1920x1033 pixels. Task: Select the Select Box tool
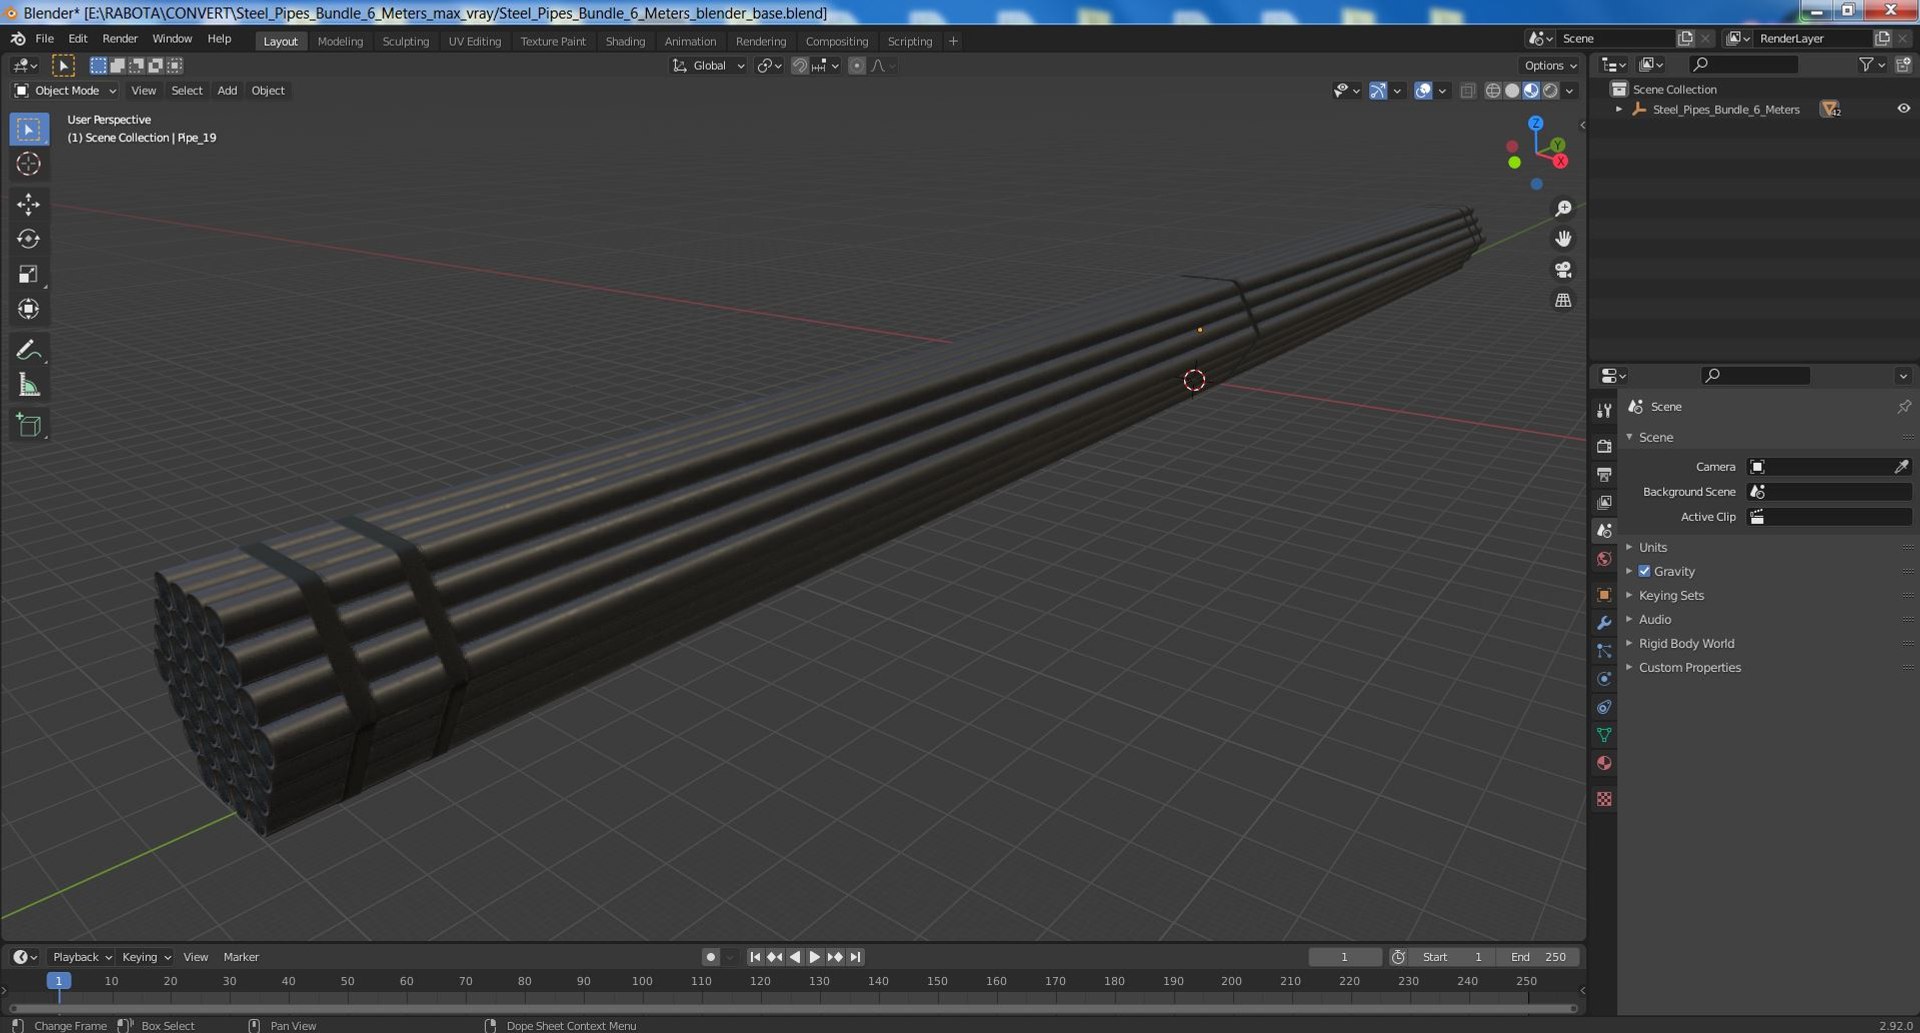pyautogui.click(x=28, y=129)
